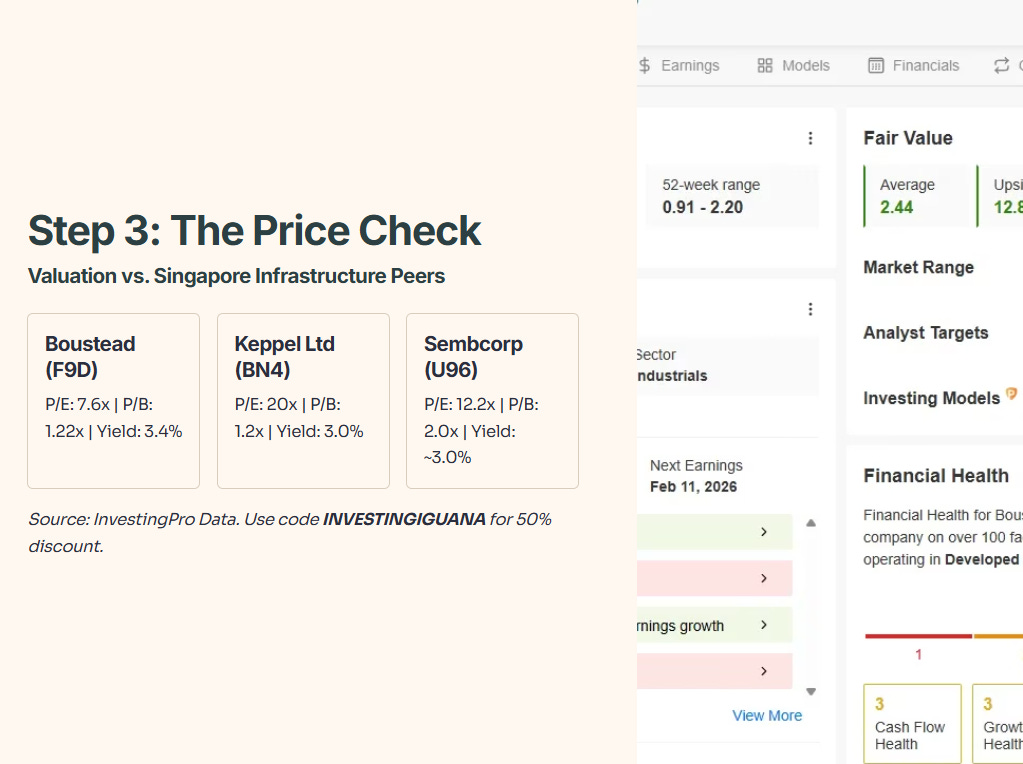1023x764 pixels.
Task: Expand the earnings growth row chevron
Action: coord(764,624)
